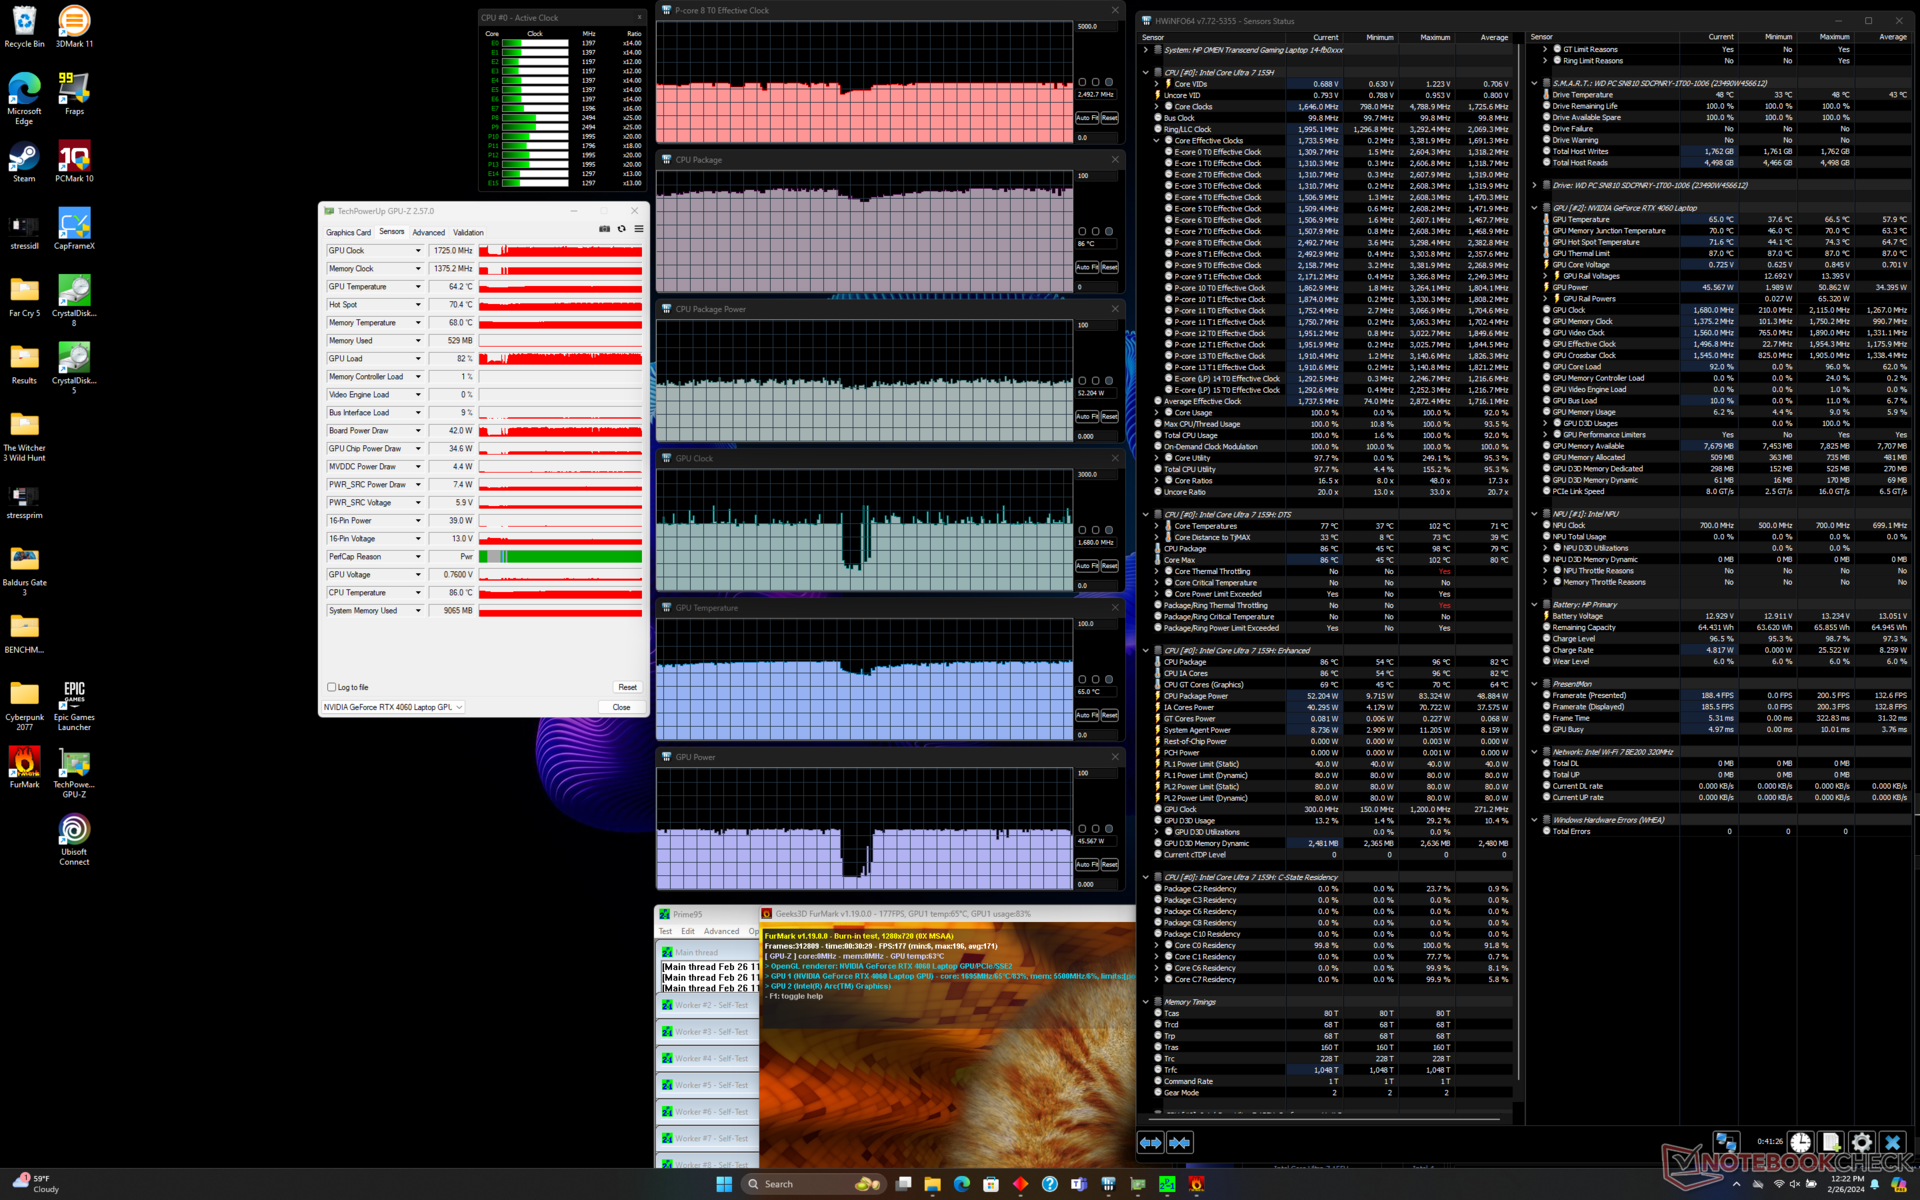This screenshot has width=1920, height=1200.
Task: Click HWiNFO network remote monitors icon
Action: 1726,1141
